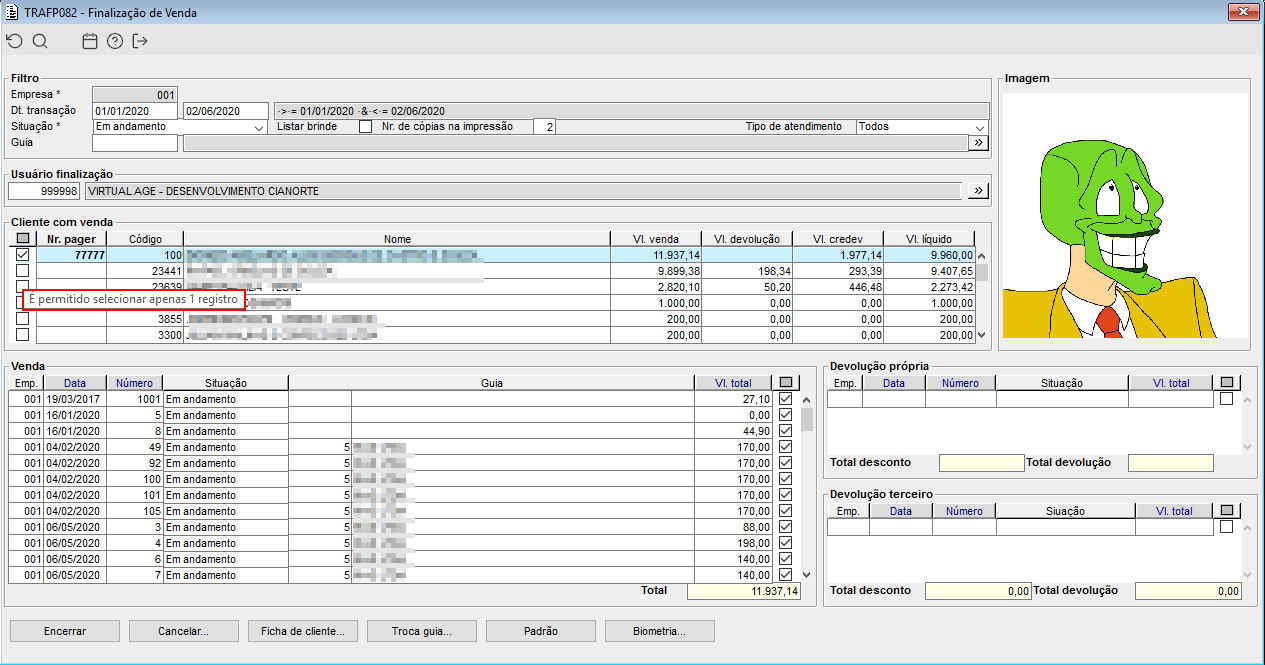1265x665 pixels.
Task: Select the Venda row dated 19/03/2017
Action: click(x=391, y=399)
